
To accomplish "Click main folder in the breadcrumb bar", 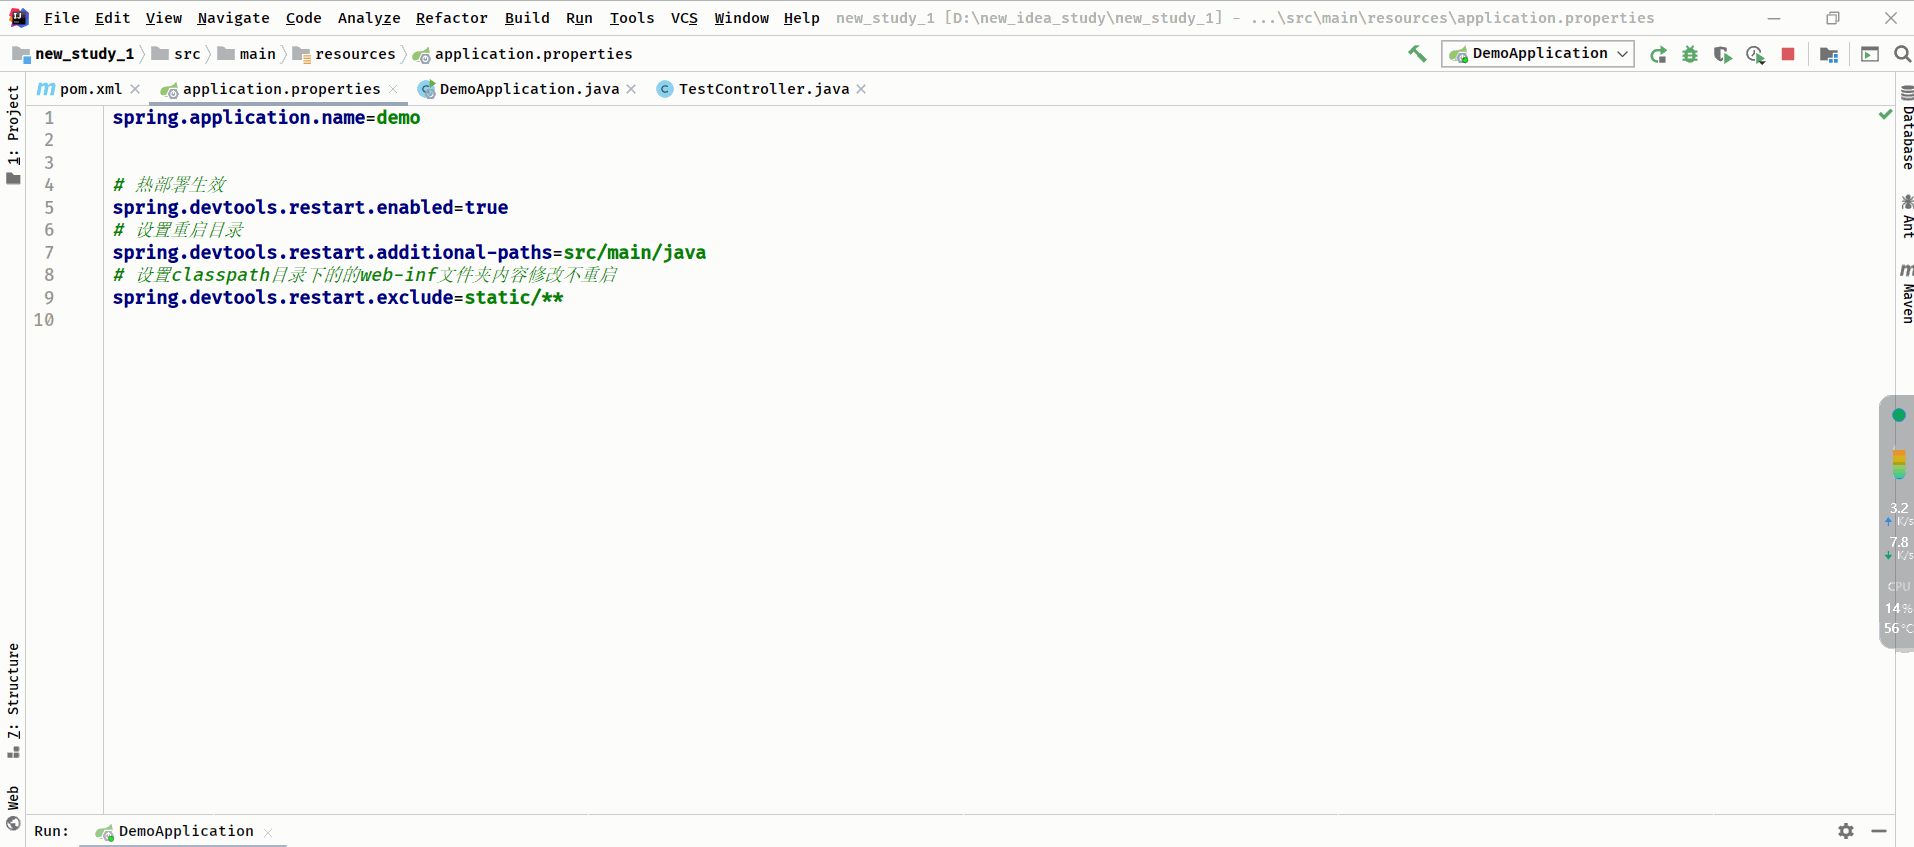I will coord(247,54).
